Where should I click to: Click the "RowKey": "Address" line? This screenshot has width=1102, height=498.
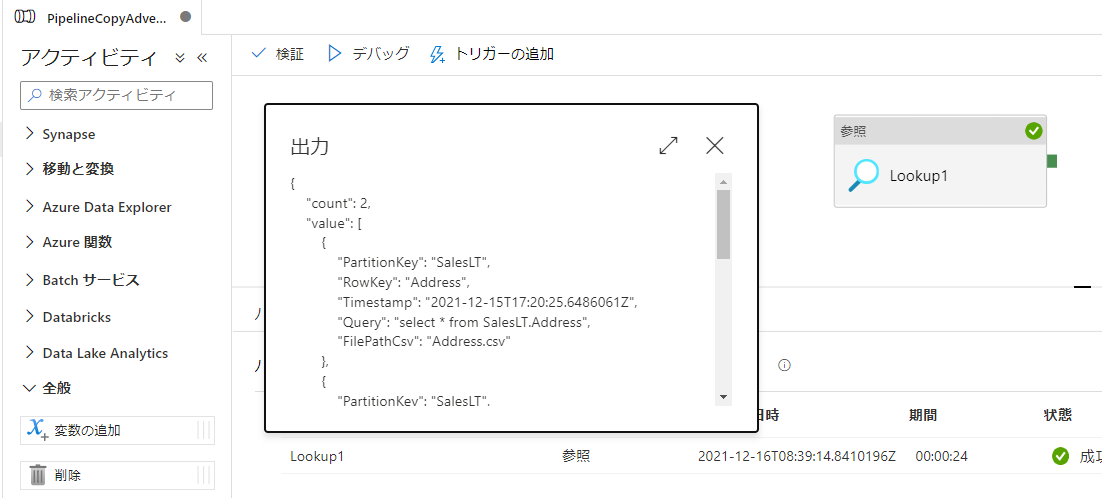tap(403, 282)
